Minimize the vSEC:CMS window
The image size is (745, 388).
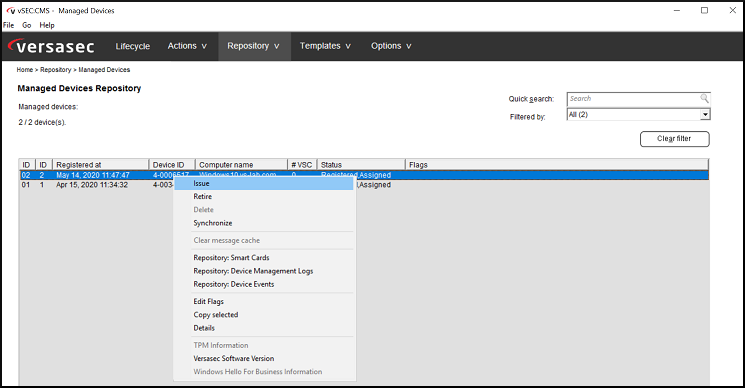(677, 10)
